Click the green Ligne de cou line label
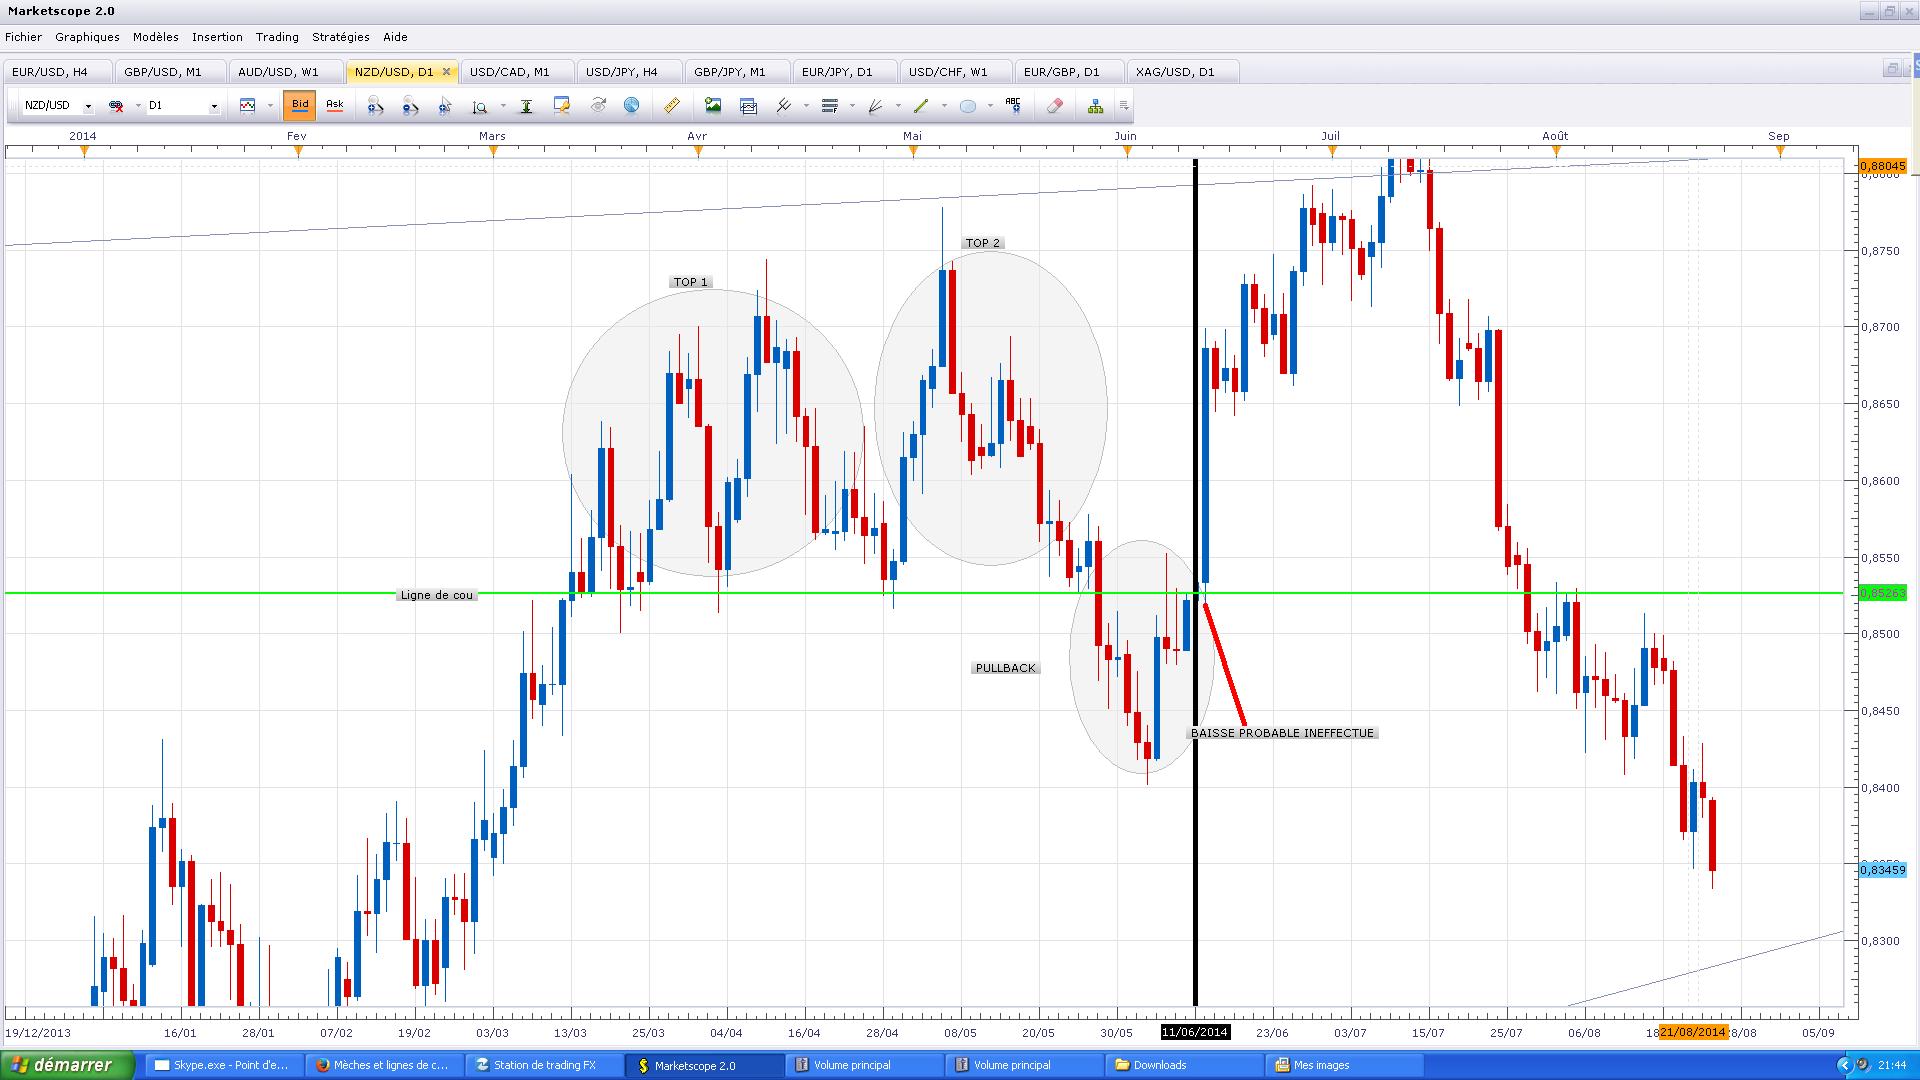The height and width of the screenshot is (1080, 1920). tap(436, 595)
